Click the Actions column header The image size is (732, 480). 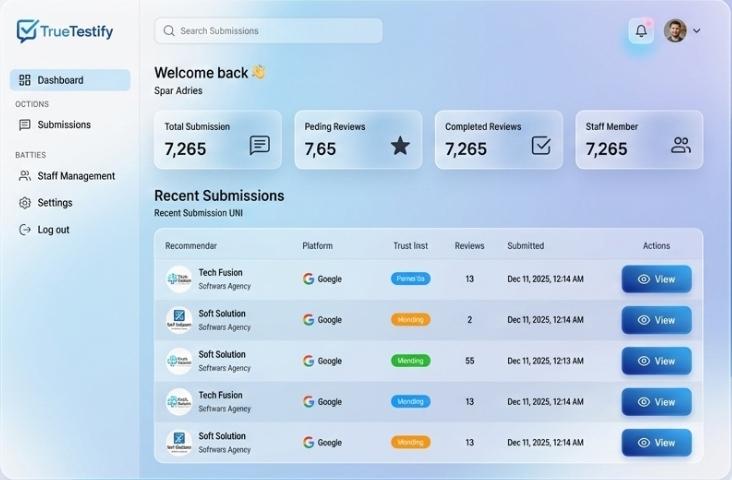pos(656,246)
